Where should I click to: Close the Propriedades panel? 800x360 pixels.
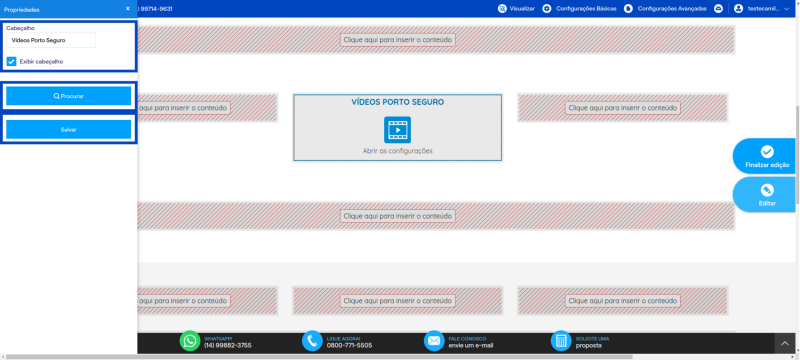(128, 9)
